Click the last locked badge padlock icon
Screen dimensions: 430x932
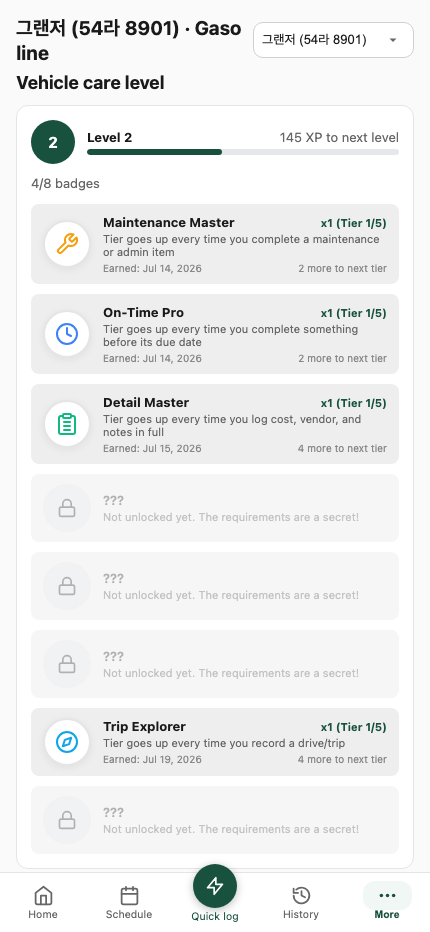tap(67, 820)
